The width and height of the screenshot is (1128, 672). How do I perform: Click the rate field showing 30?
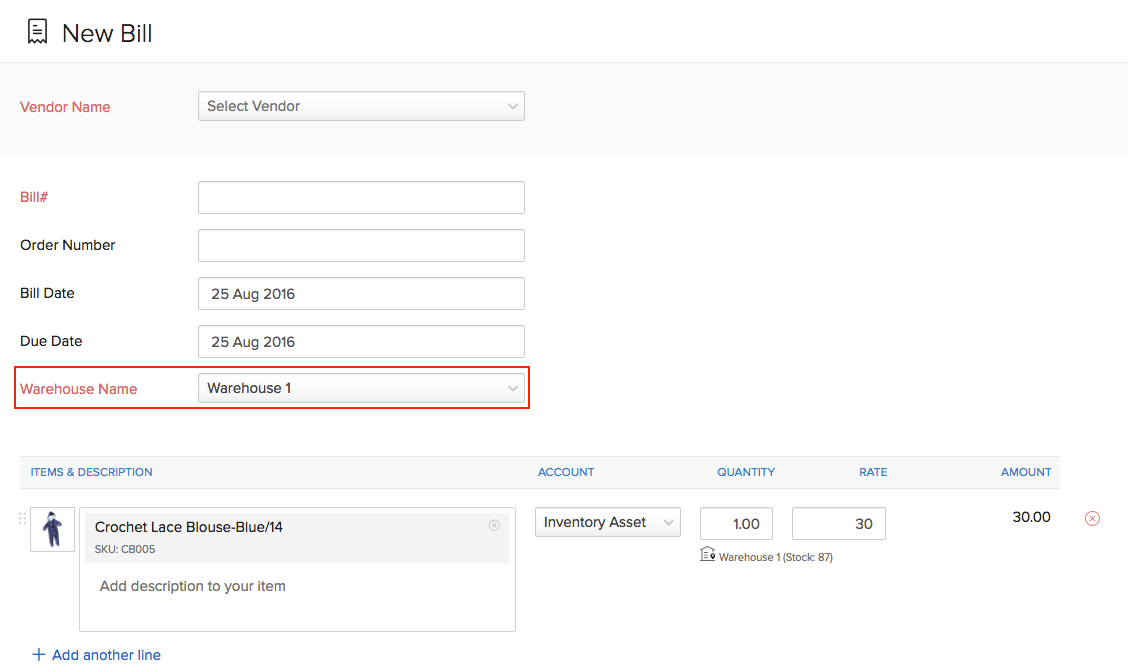tap(839, 524)
